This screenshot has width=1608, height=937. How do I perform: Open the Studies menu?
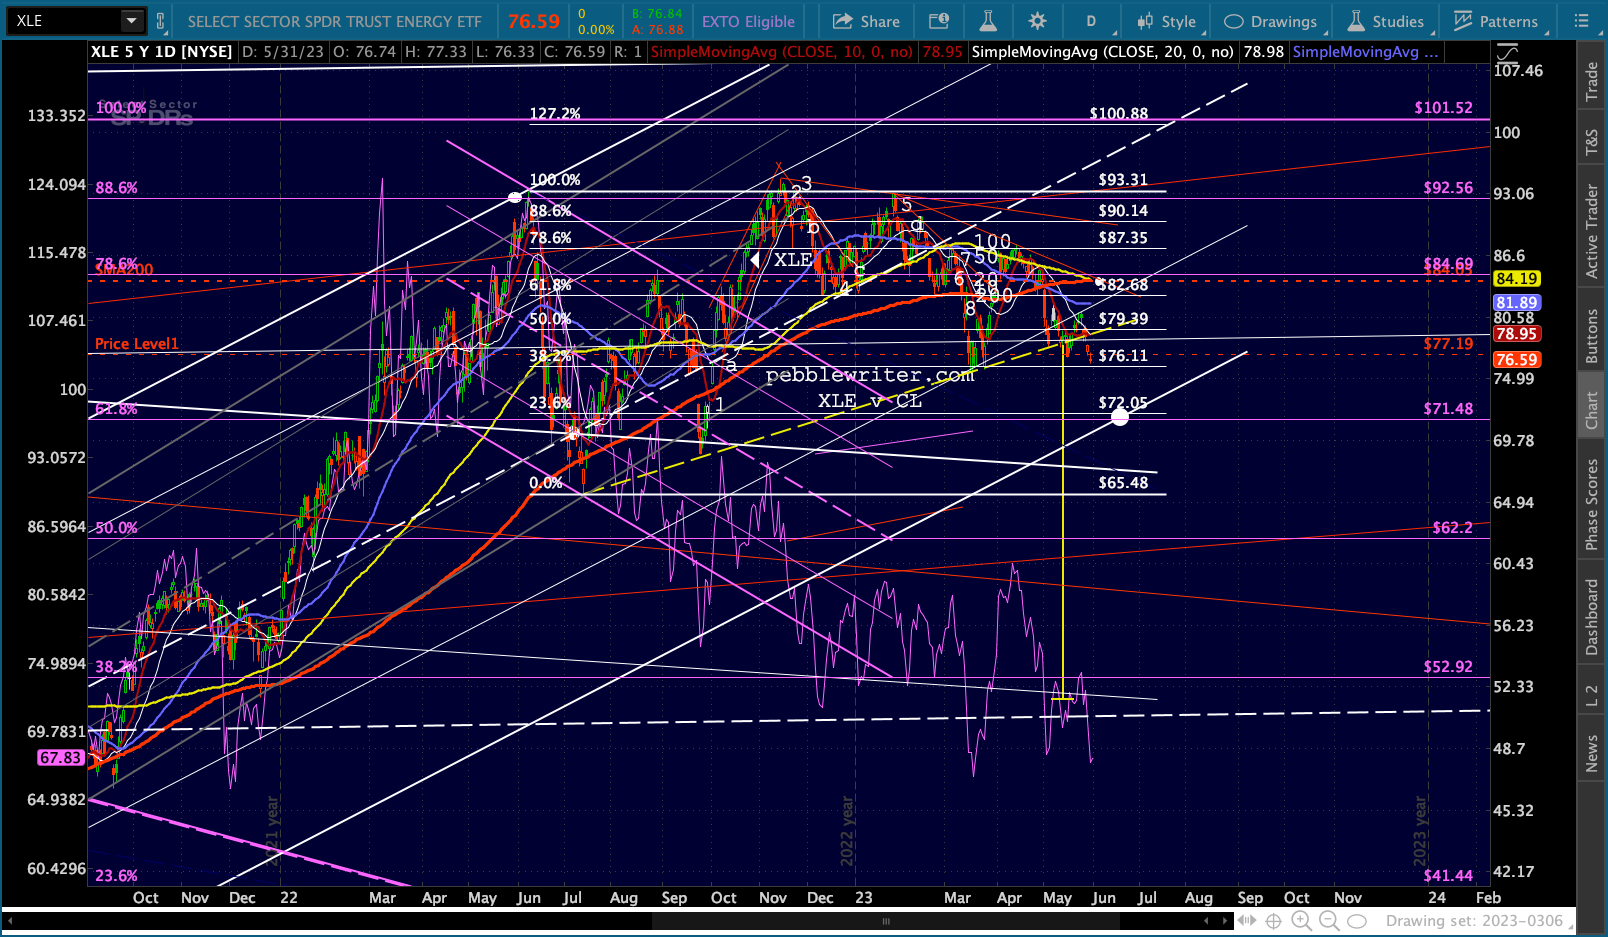tap(1386, 21)
